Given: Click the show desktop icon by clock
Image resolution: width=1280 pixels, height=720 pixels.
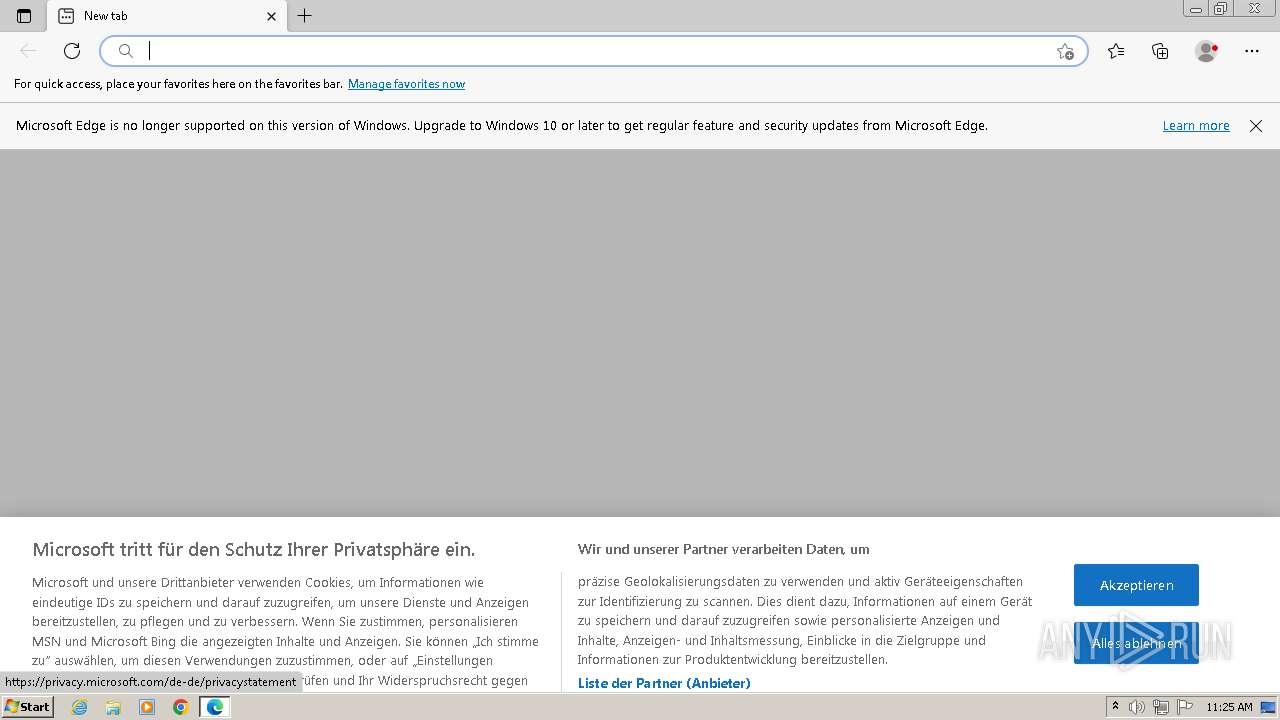Looking at the screenshot, I should click(1268, 707).
